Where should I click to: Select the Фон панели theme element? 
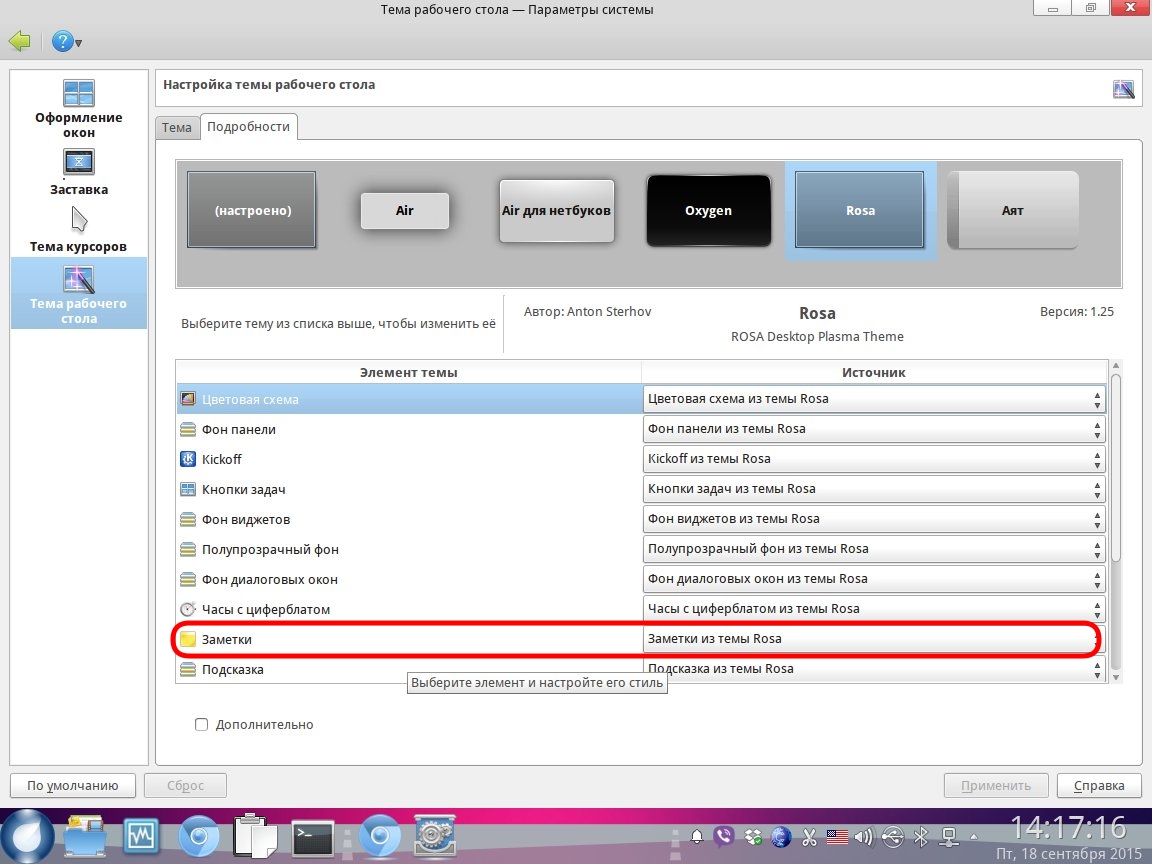pos(408,429)
